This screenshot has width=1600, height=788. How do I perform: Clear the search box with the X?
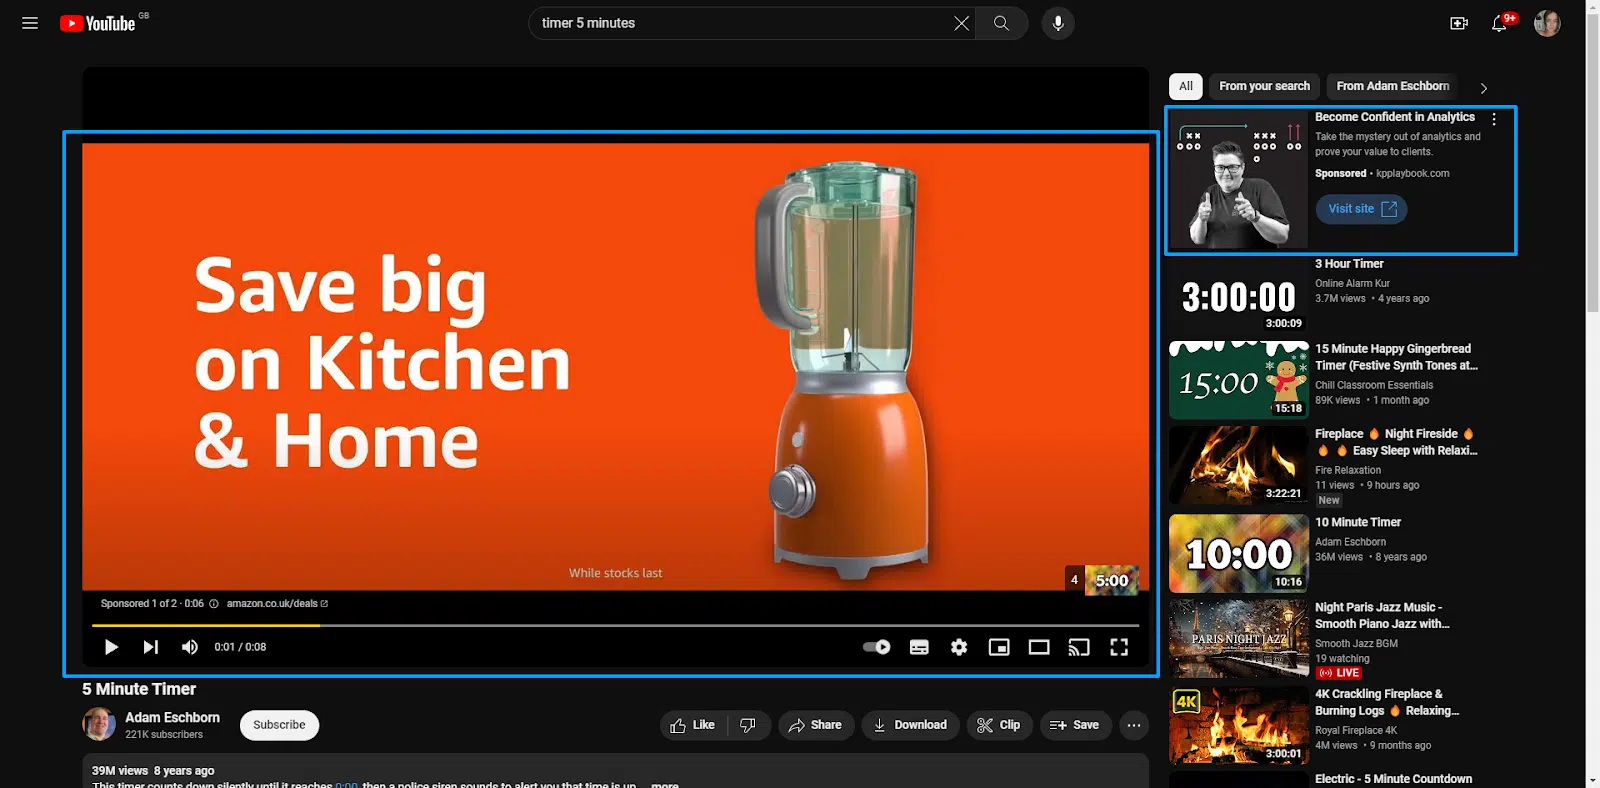click(x=961, y=23)
